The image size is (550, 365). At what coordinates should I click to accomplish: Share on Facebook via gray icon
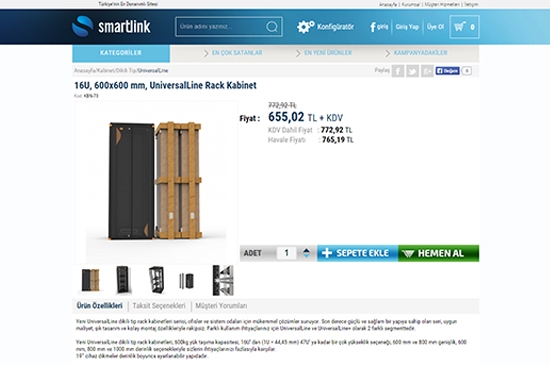pyautogui.click(x=398, y=71)
